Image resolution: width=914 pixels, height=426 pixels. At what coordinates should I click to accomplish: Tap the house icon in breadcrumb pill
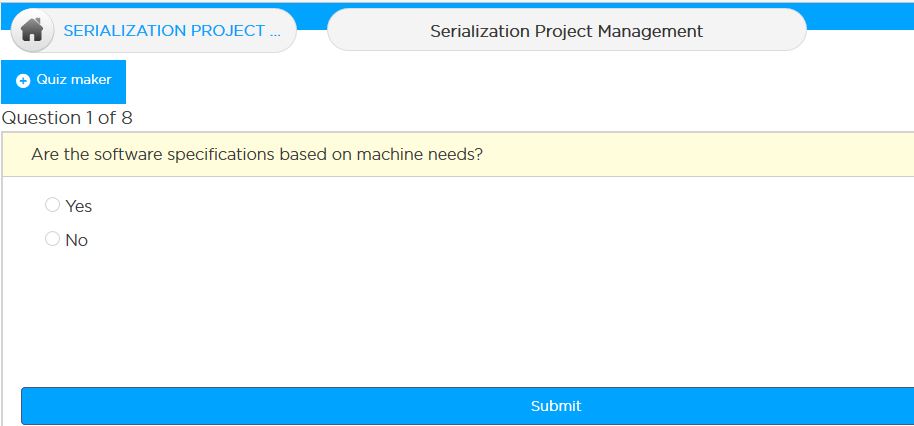click(32, 30)
